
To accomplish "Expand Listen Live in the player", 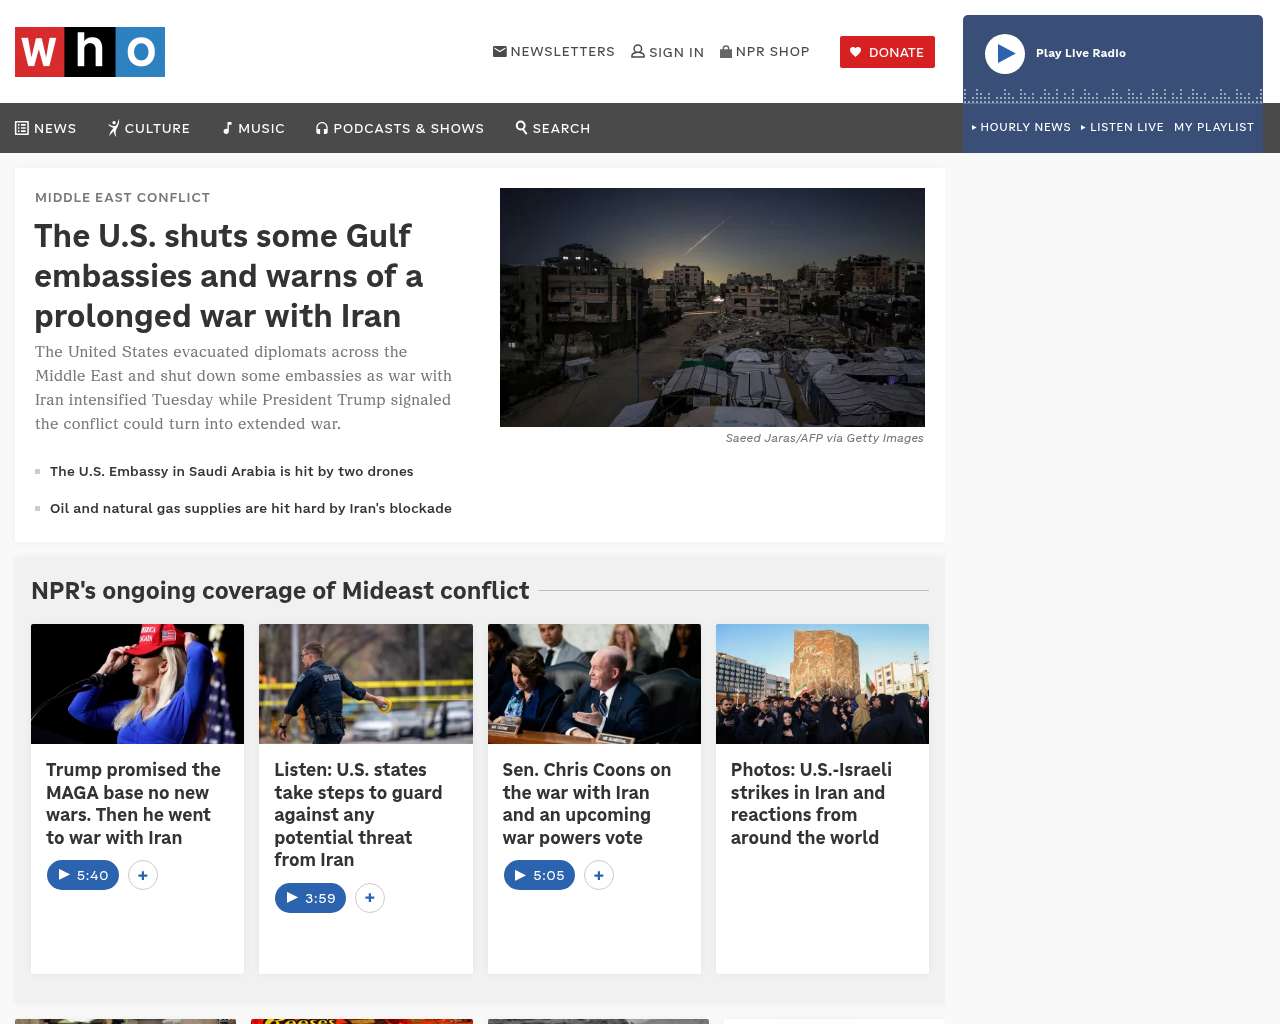I will tap(1122, 127).
